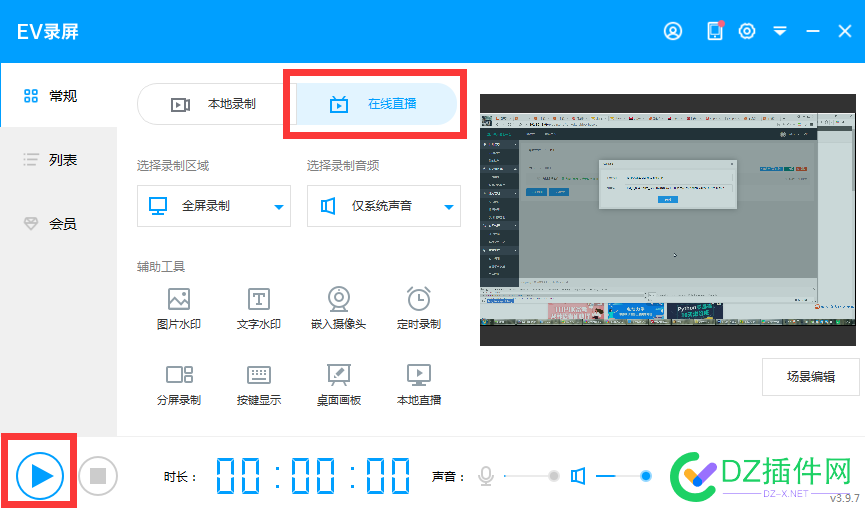Screen dimensions: 865x512
Task: Minimize the EV录屏 window
Action: click(813, 31)
